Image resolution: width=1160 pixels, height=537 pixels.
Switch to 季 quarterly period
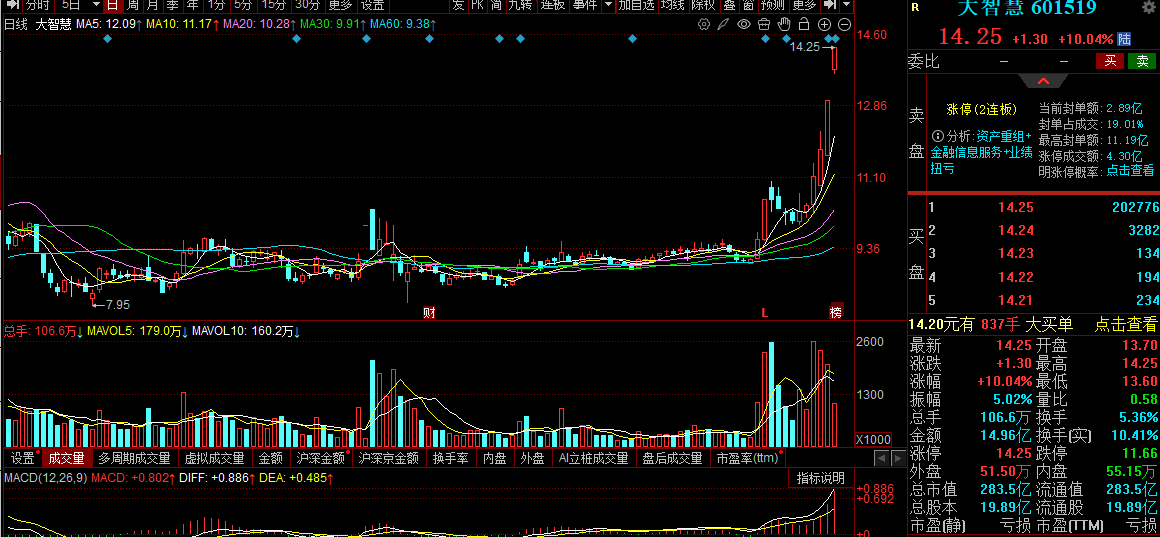pyautogui.click(x=172, y=4)
